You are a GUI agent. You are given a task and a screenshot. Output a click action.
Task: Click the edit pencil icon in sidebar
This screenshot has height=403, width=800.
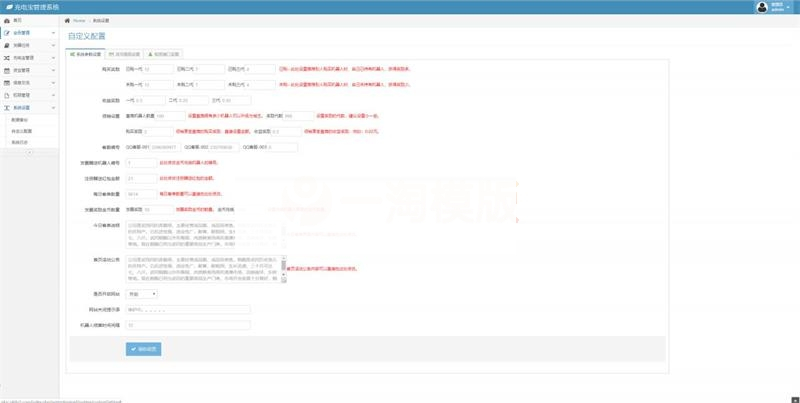[7, 33]
